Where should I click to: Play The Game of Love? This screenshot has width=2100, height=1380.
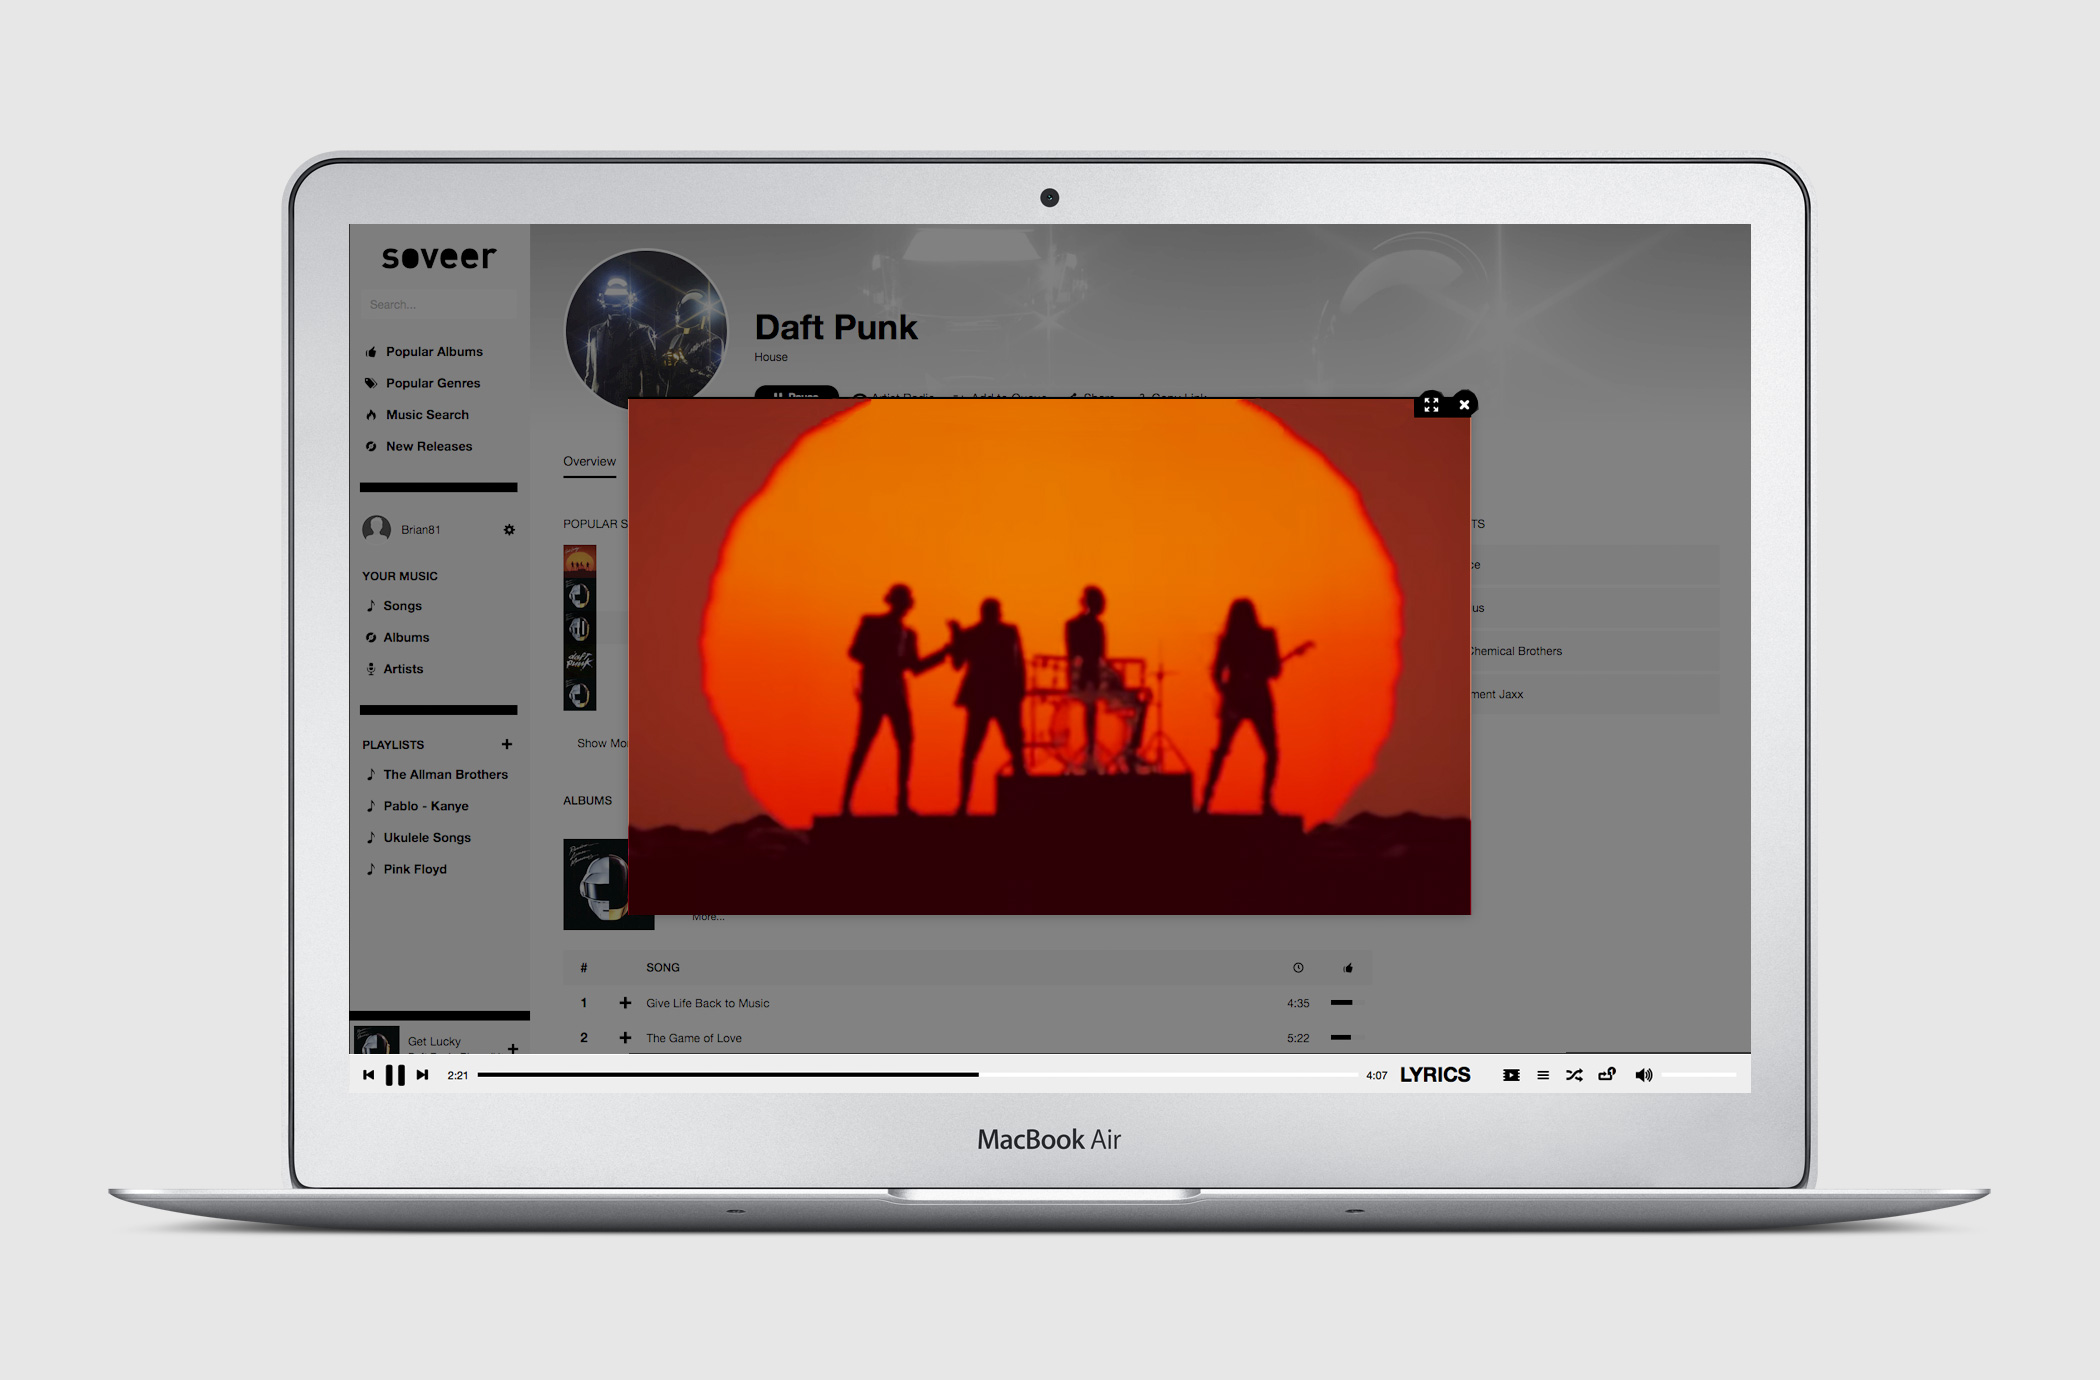694,1038
